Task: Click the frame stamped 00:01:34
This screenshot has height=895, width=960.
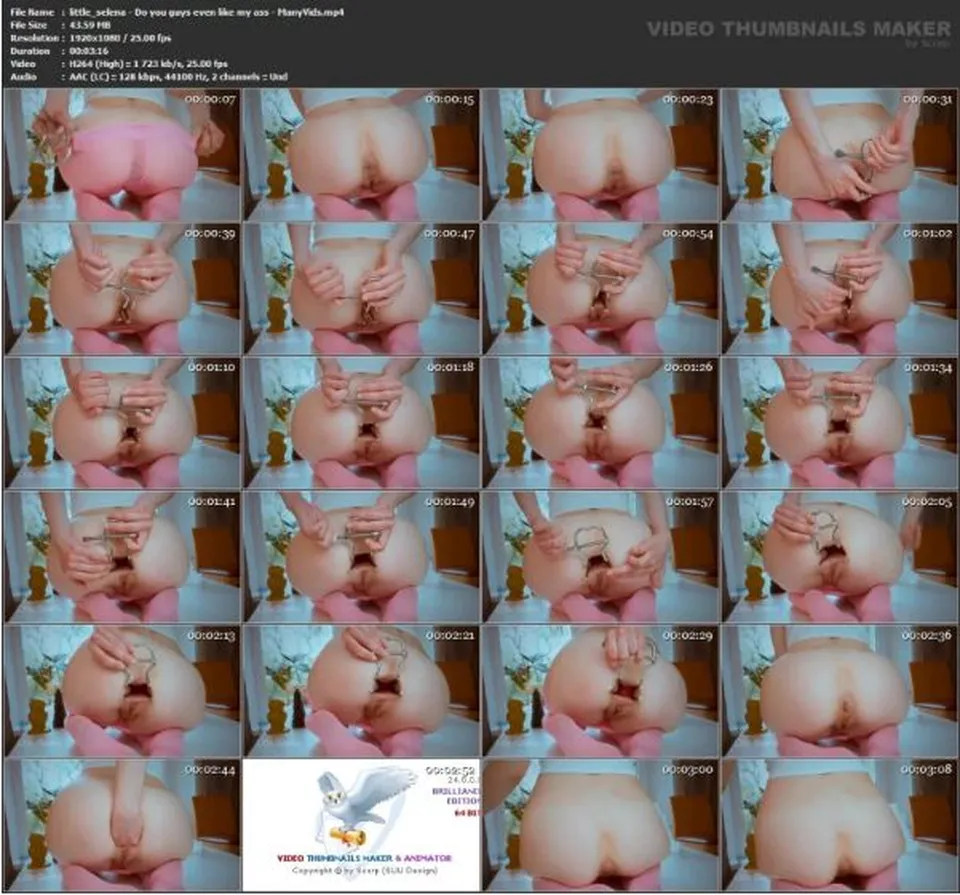Action: point(839,422)
